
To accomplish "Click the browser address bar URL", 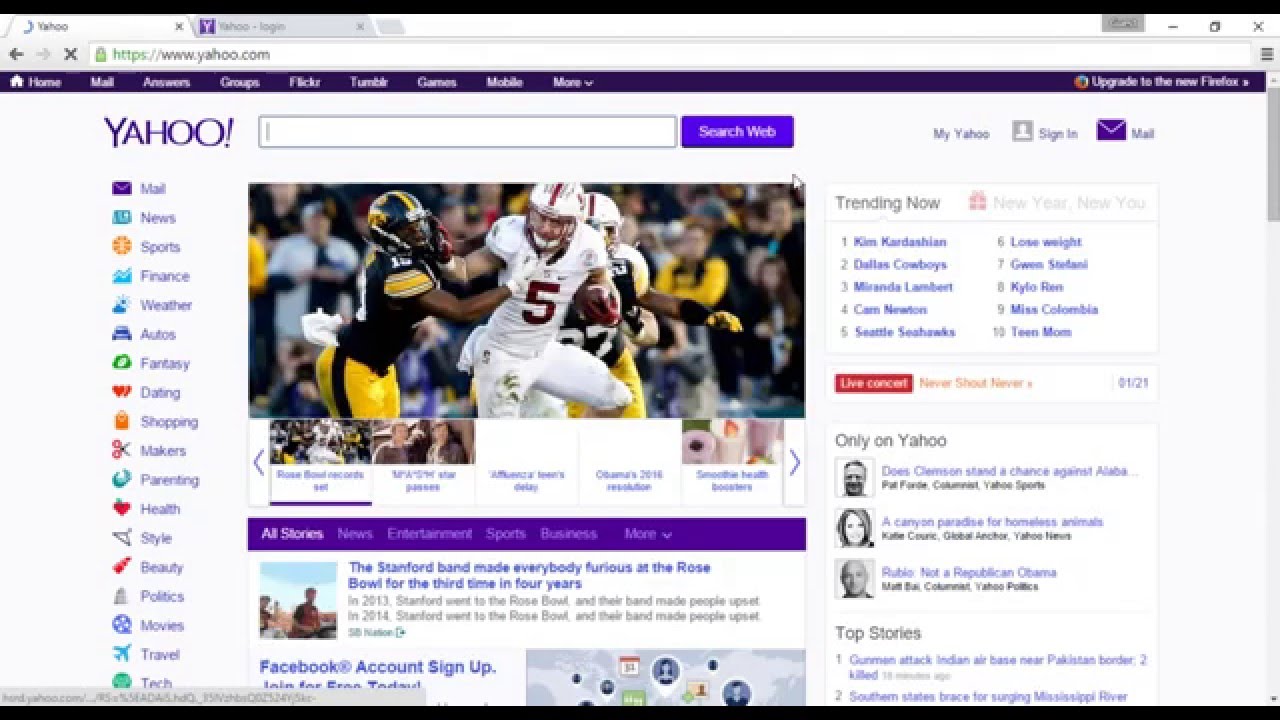I will click(191, 54).
